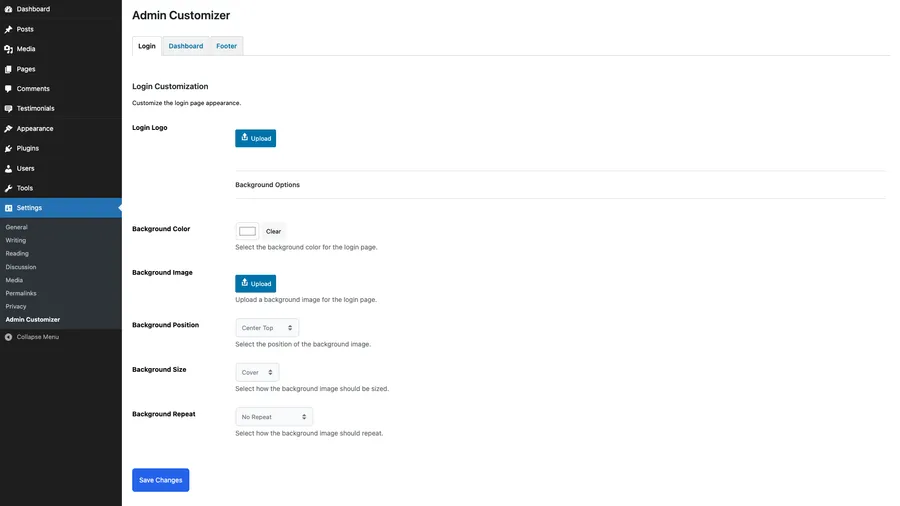
Task: Click text 'Select the background color for the login page.'
Action: click(x=307, y=247)
